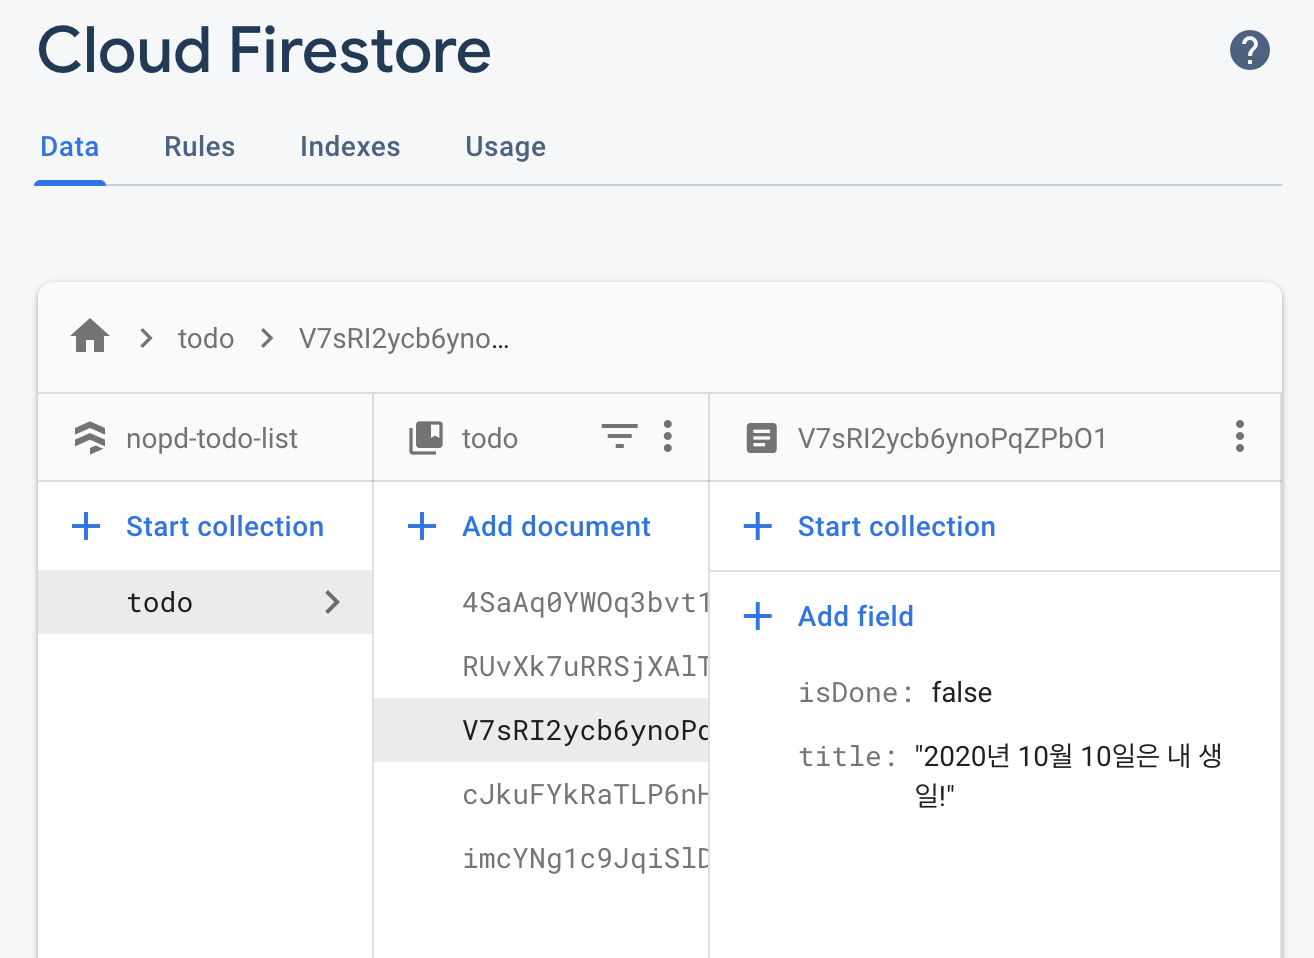
Task: Select document V7sRI2ycb6ynoPq in list
Action: point(541,730)
